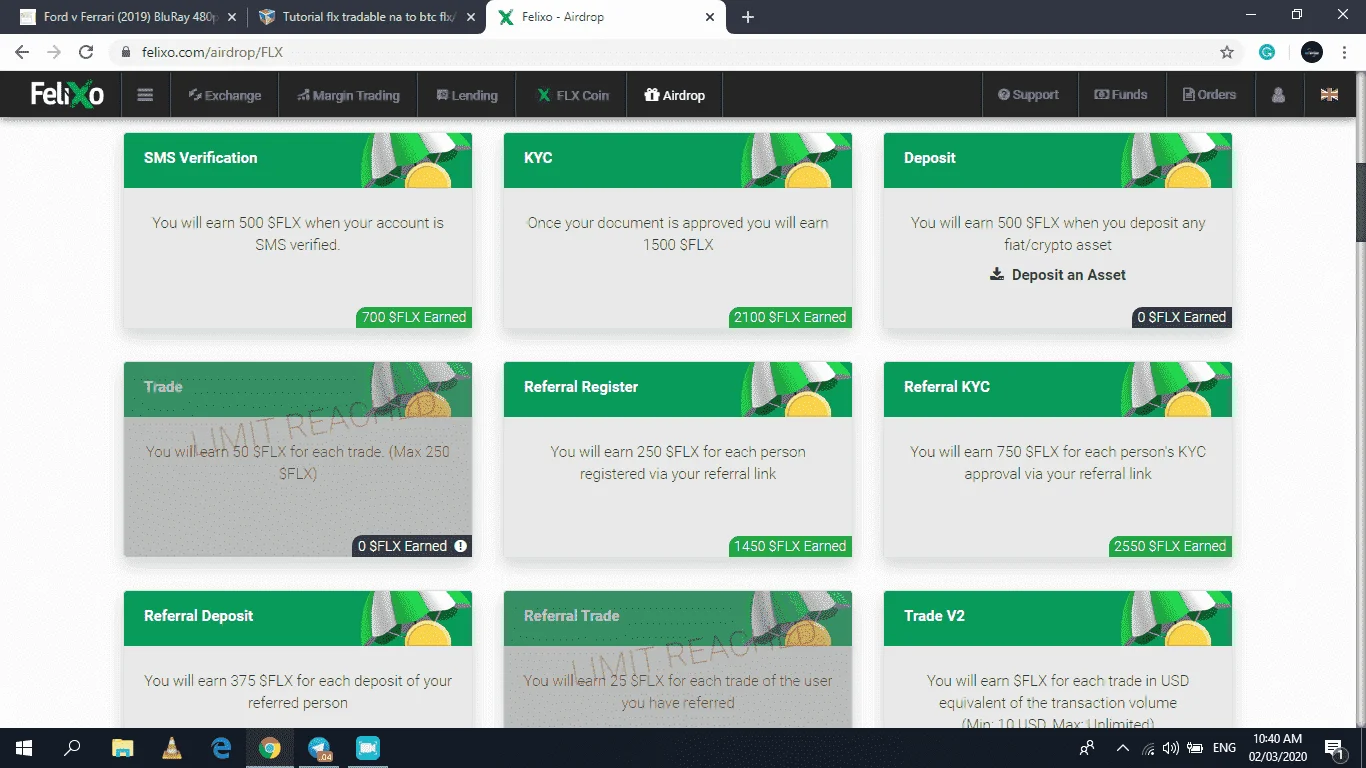Screen dimensions: 1366x768
Task: Open the Orders page
Action: (1209, 95)
